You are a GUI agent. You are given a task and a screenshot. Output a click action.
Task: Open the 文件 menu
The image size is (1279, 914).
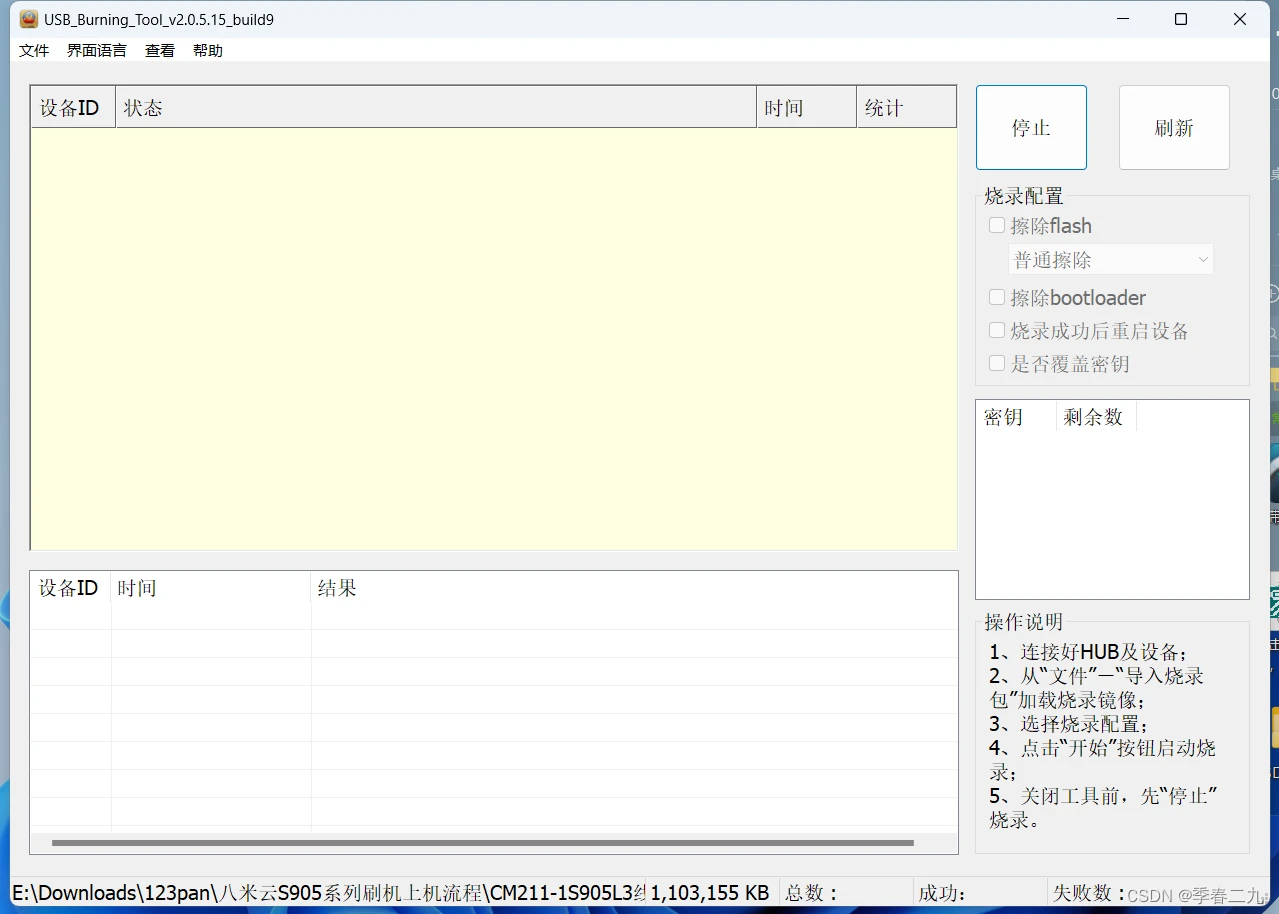pyautogui.click(x=34, y=50)
